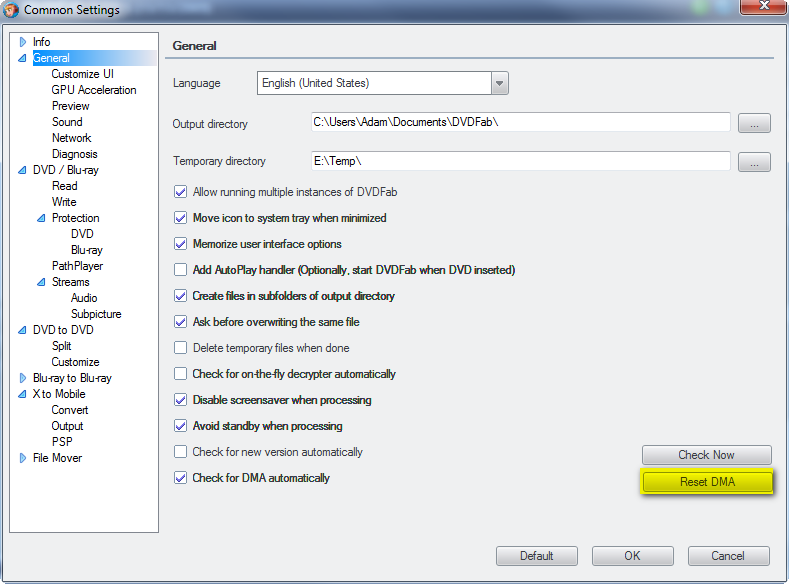Open Customize UI settings
The width and height of the screenshot is (789, 584).
click(83, 74)
